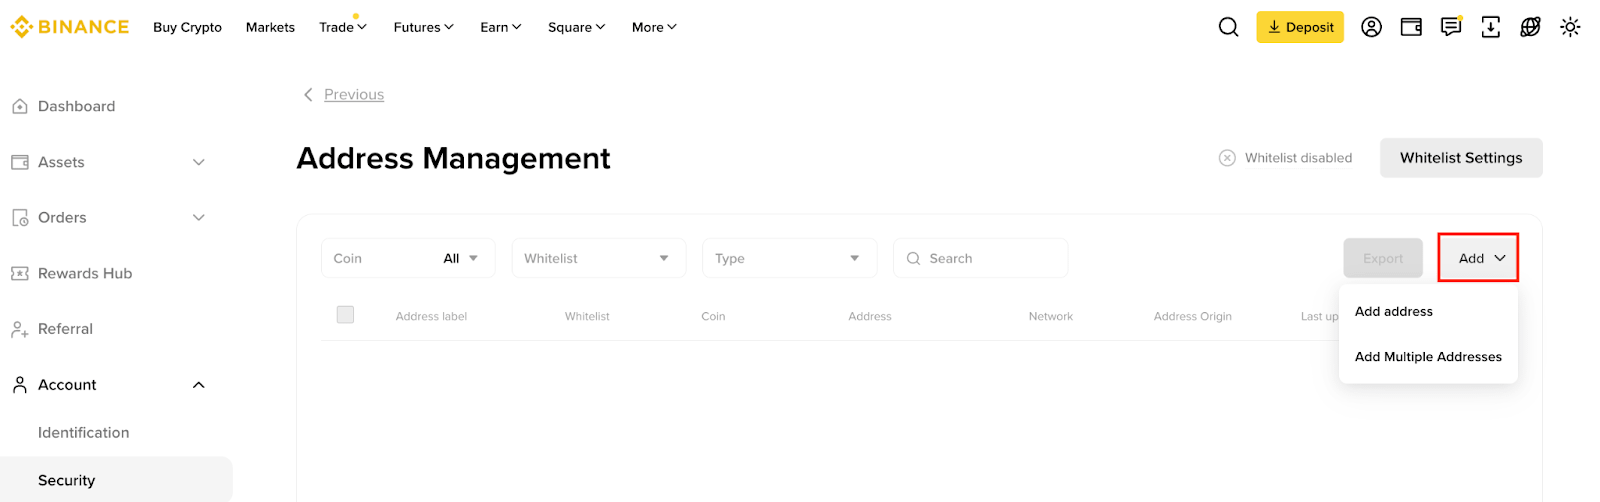
Task: Expand the Assets sidebar section
Action: pyautogui.click(x=198, y=162)
